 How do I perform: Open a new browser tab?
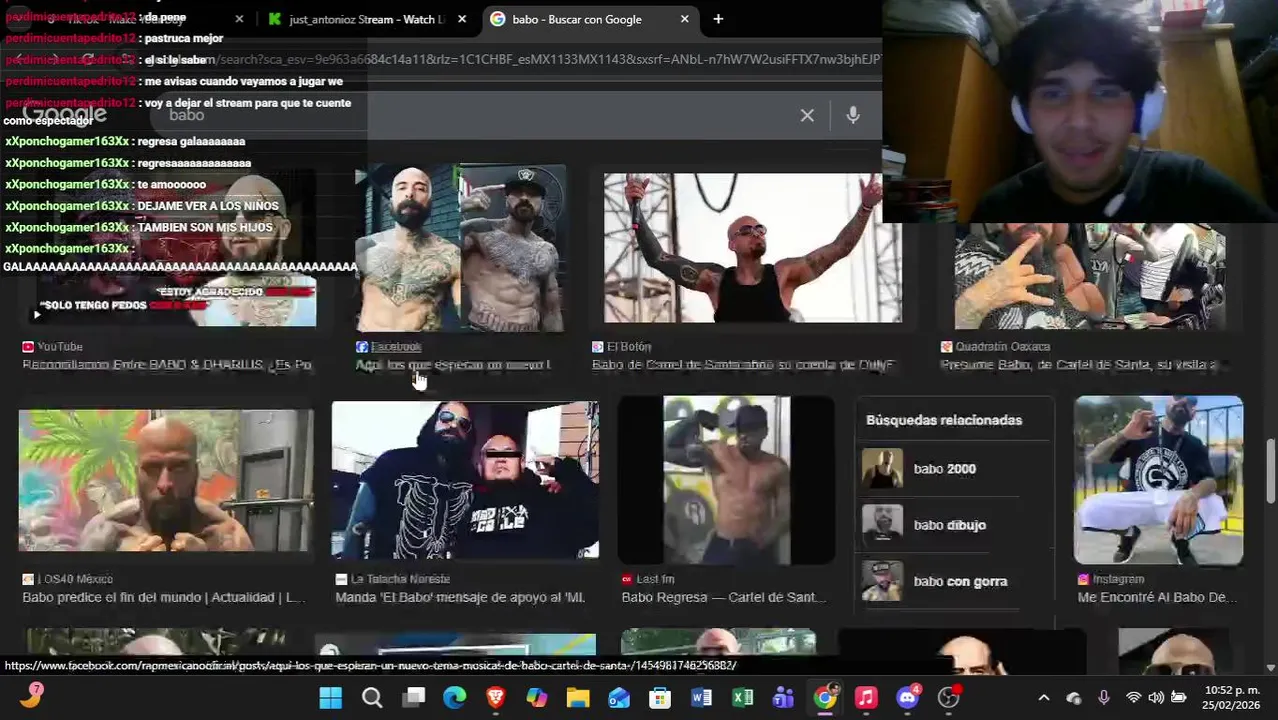pos(718,19)
